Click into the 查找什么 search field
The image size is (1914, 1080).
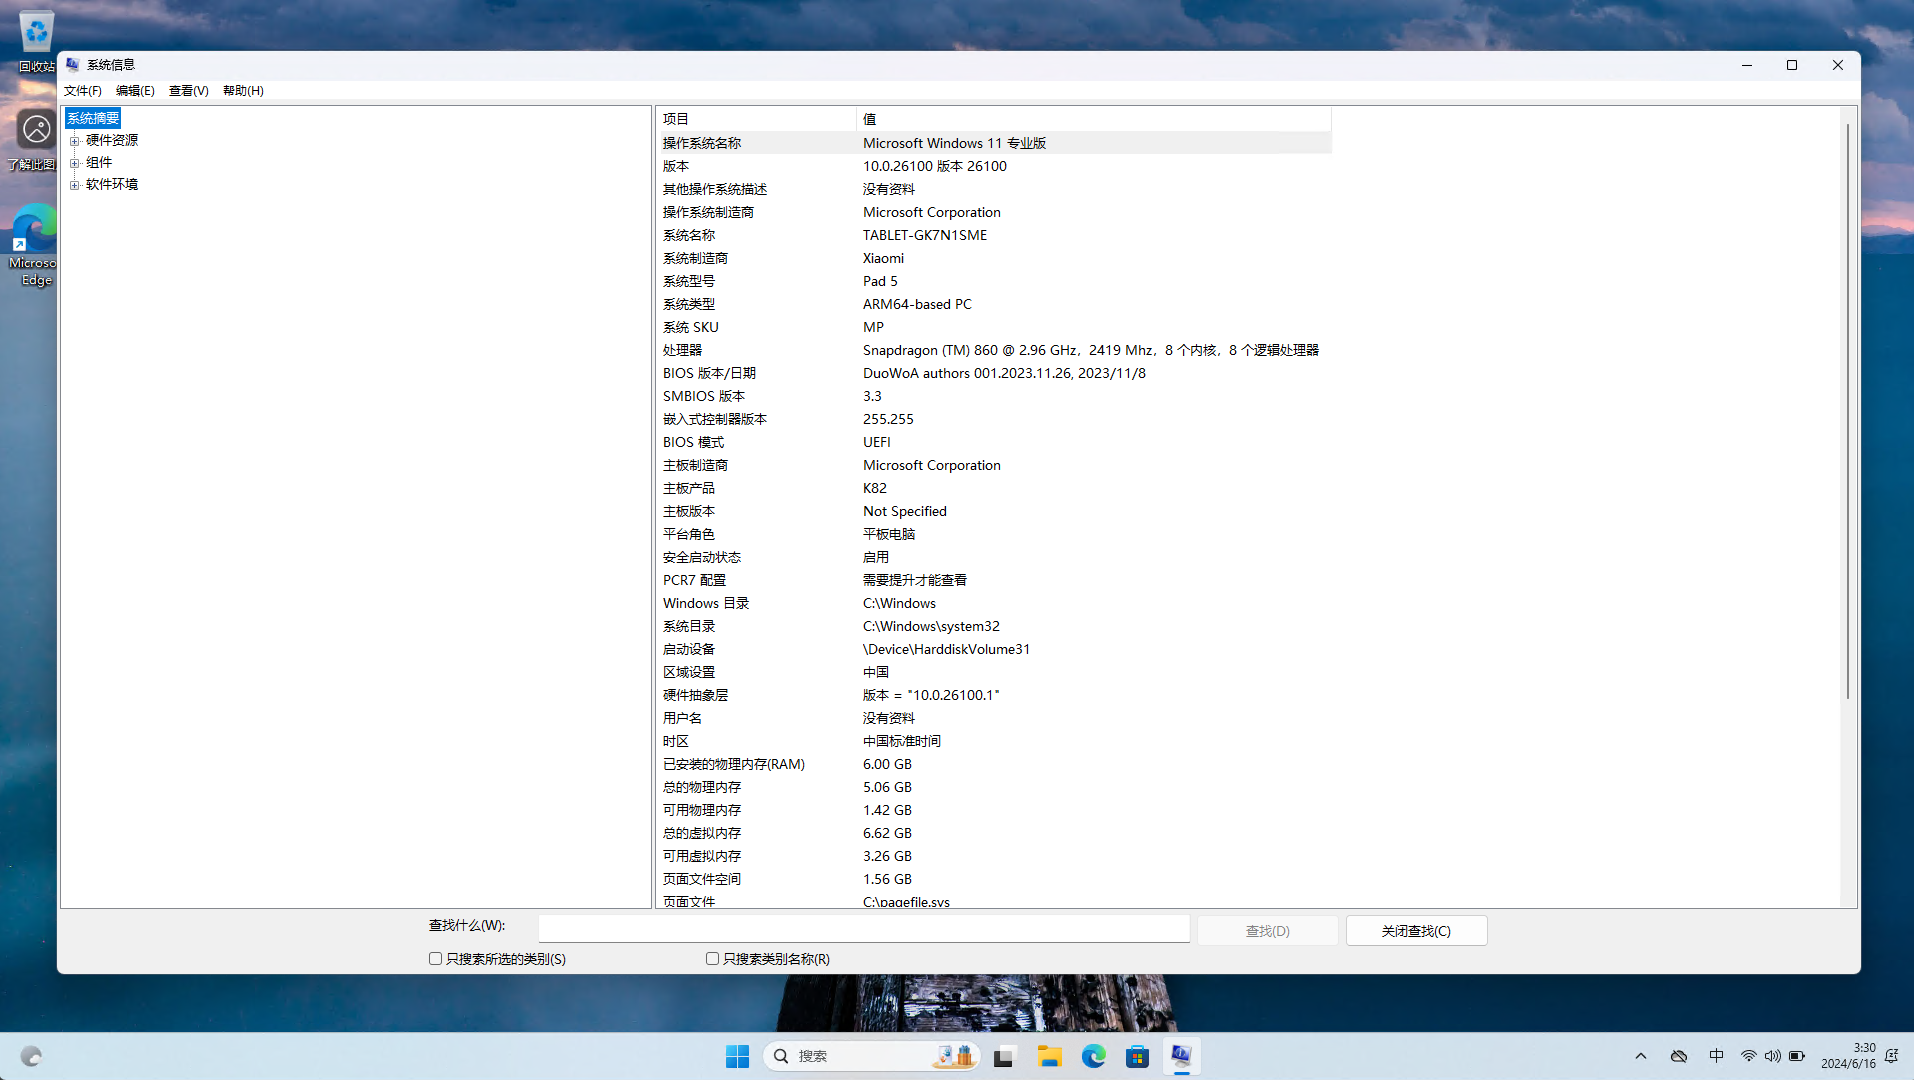click(x=863, y=929)
